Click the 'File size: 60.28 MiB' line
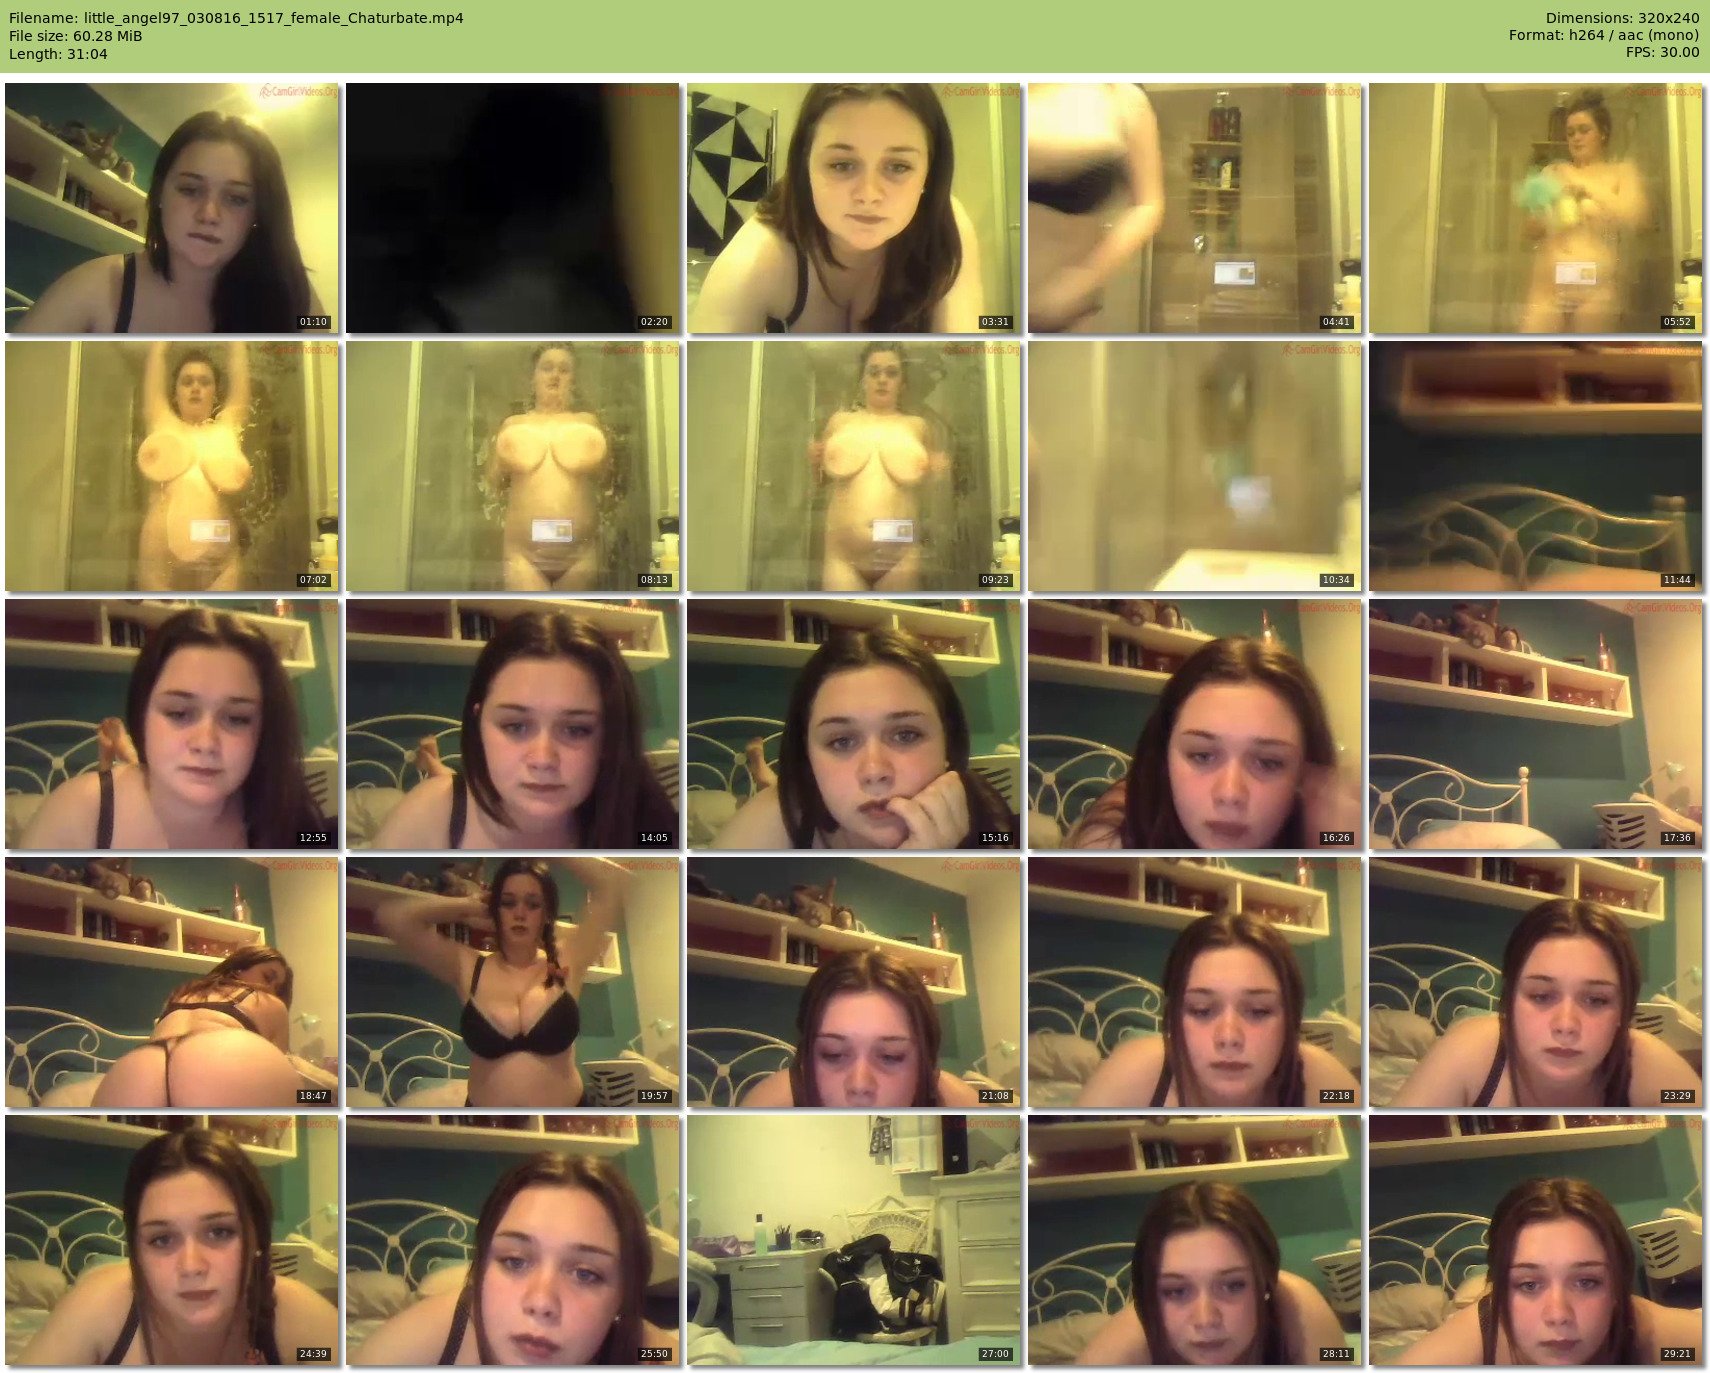The image size is (1710, 1373). tap(76, 36)
